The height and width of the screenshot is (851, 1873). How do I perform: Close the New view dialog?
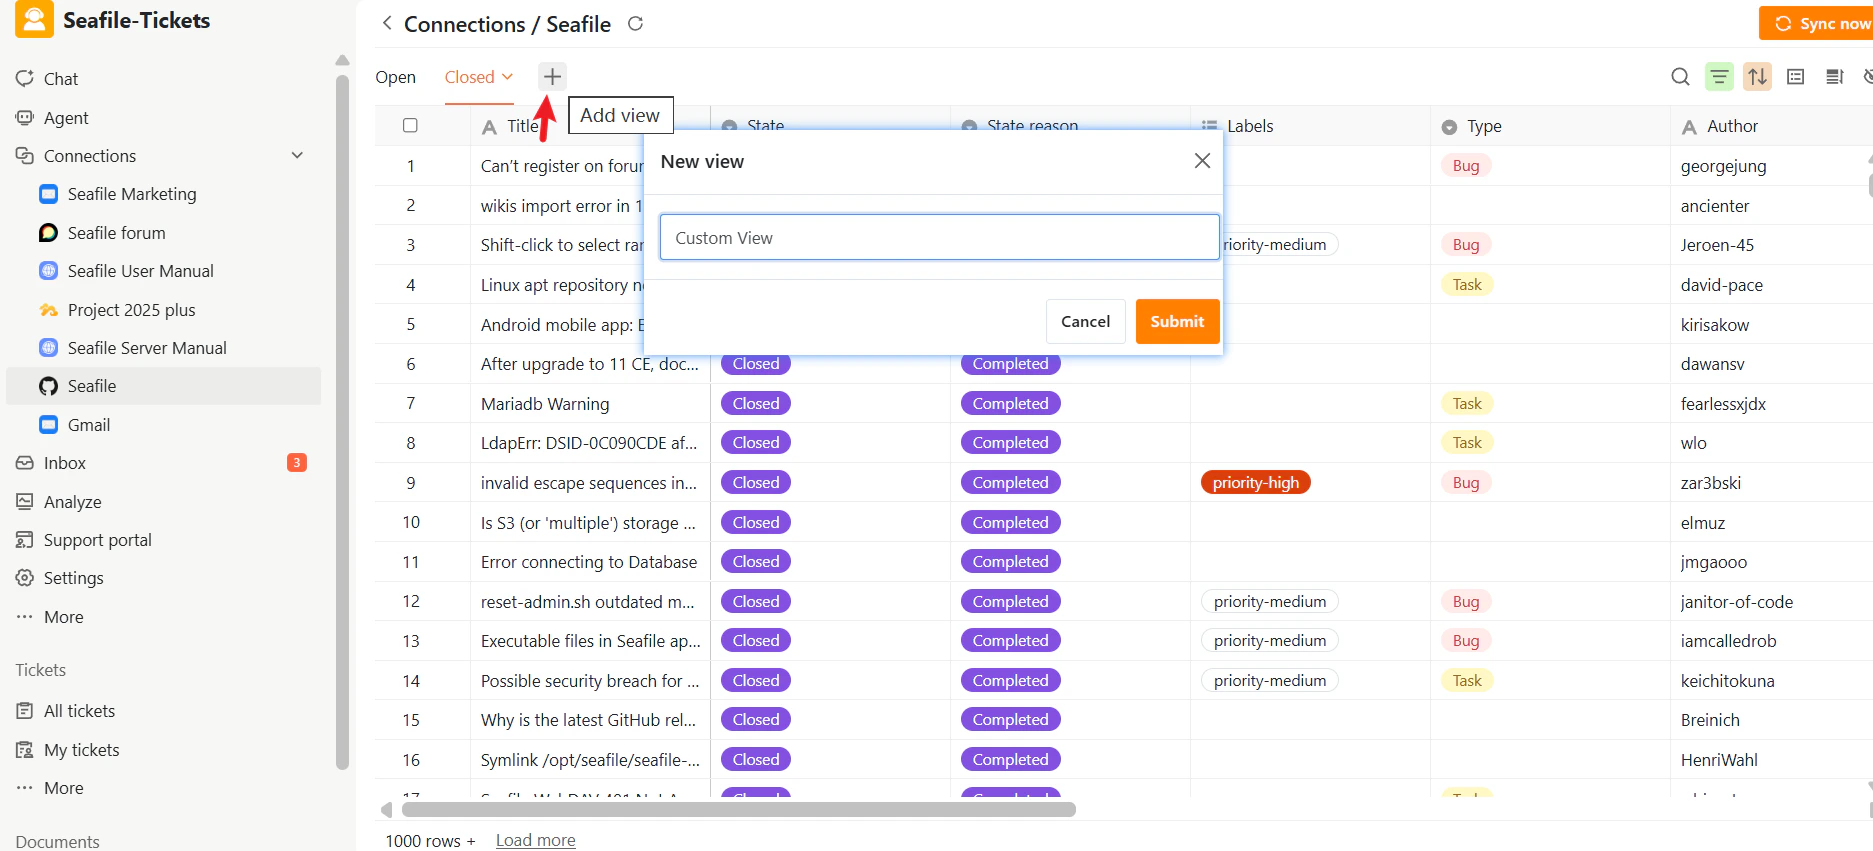[1202, 161]
